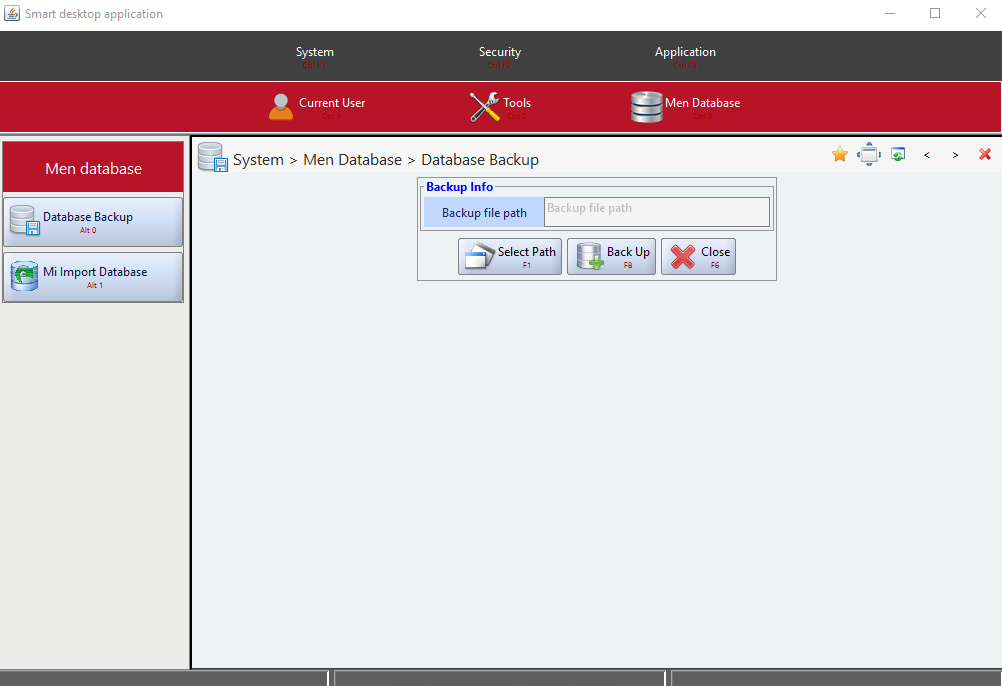Go forward with the right arrow
The width and height of the screenshot is (1002, 686).
click(x=956, y=155)
